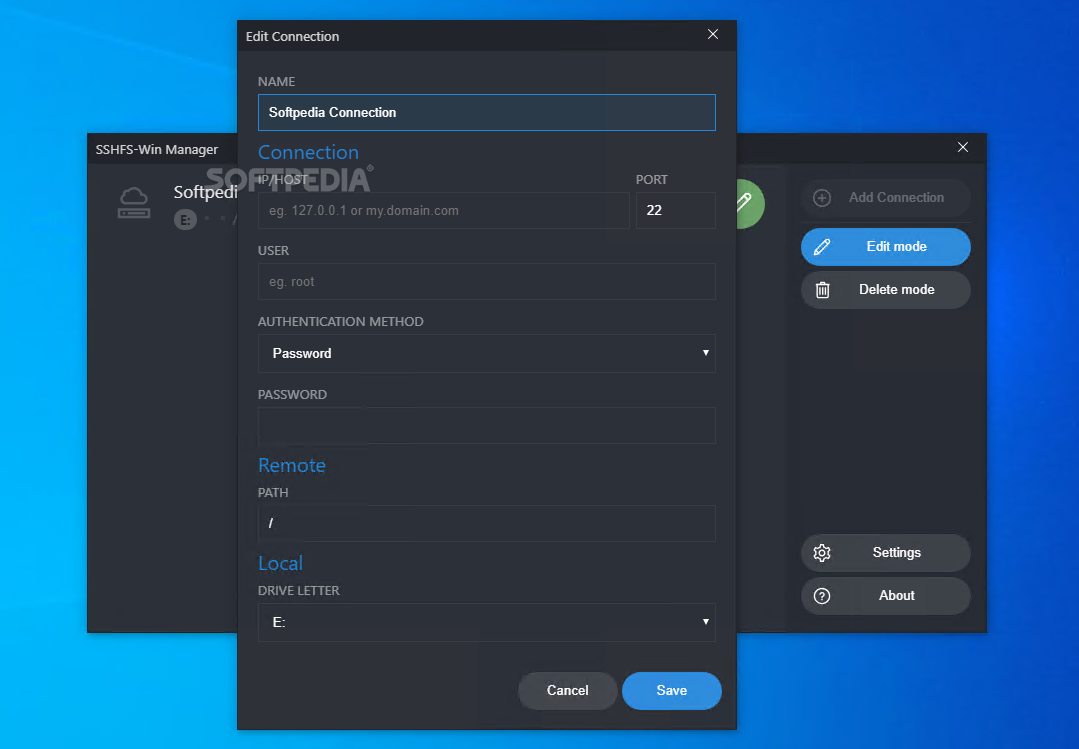Click the plus circle icon on Add Connection
The height and width of the screenshot is (749, 1079).
pos(822,198)
